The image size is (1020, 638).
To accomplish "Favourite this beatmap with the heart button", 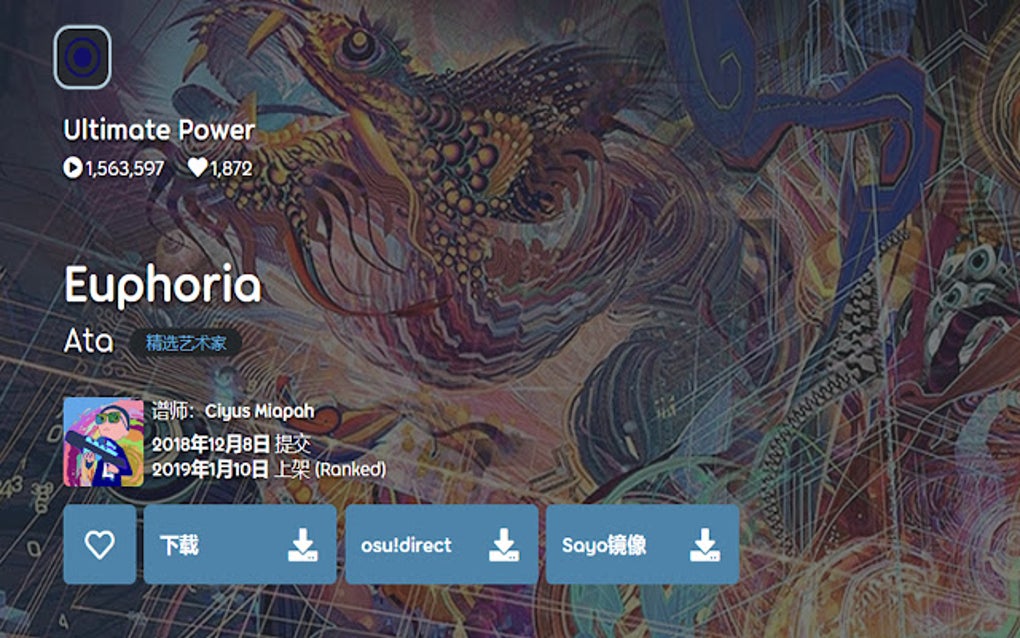I will pyautogui.click(x=100, y=544).
